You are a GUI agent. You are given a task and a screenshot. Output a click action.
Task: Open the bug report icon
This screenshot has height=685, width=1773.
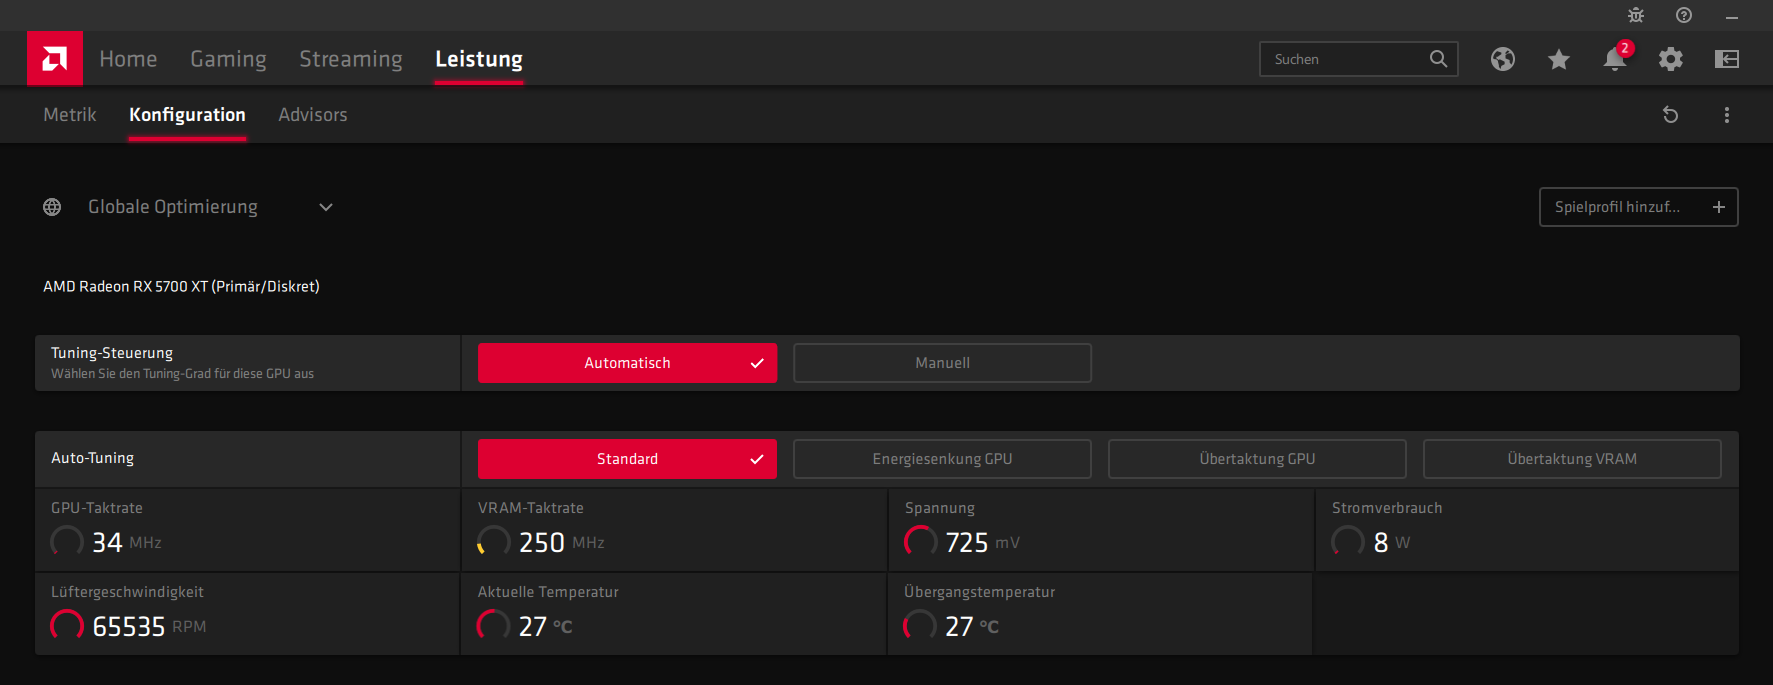click(x=1636, y=15)
